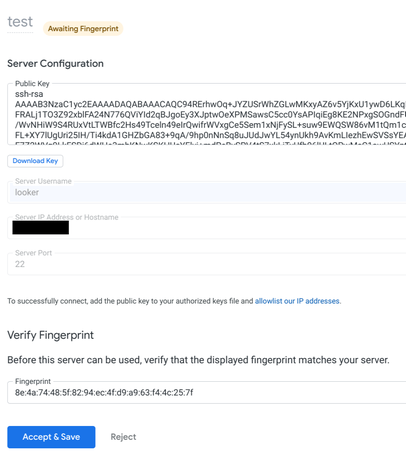This screenshot has width=406, height=461.
Task: Click the redacted black hostname box
Action: pos(41,228)
